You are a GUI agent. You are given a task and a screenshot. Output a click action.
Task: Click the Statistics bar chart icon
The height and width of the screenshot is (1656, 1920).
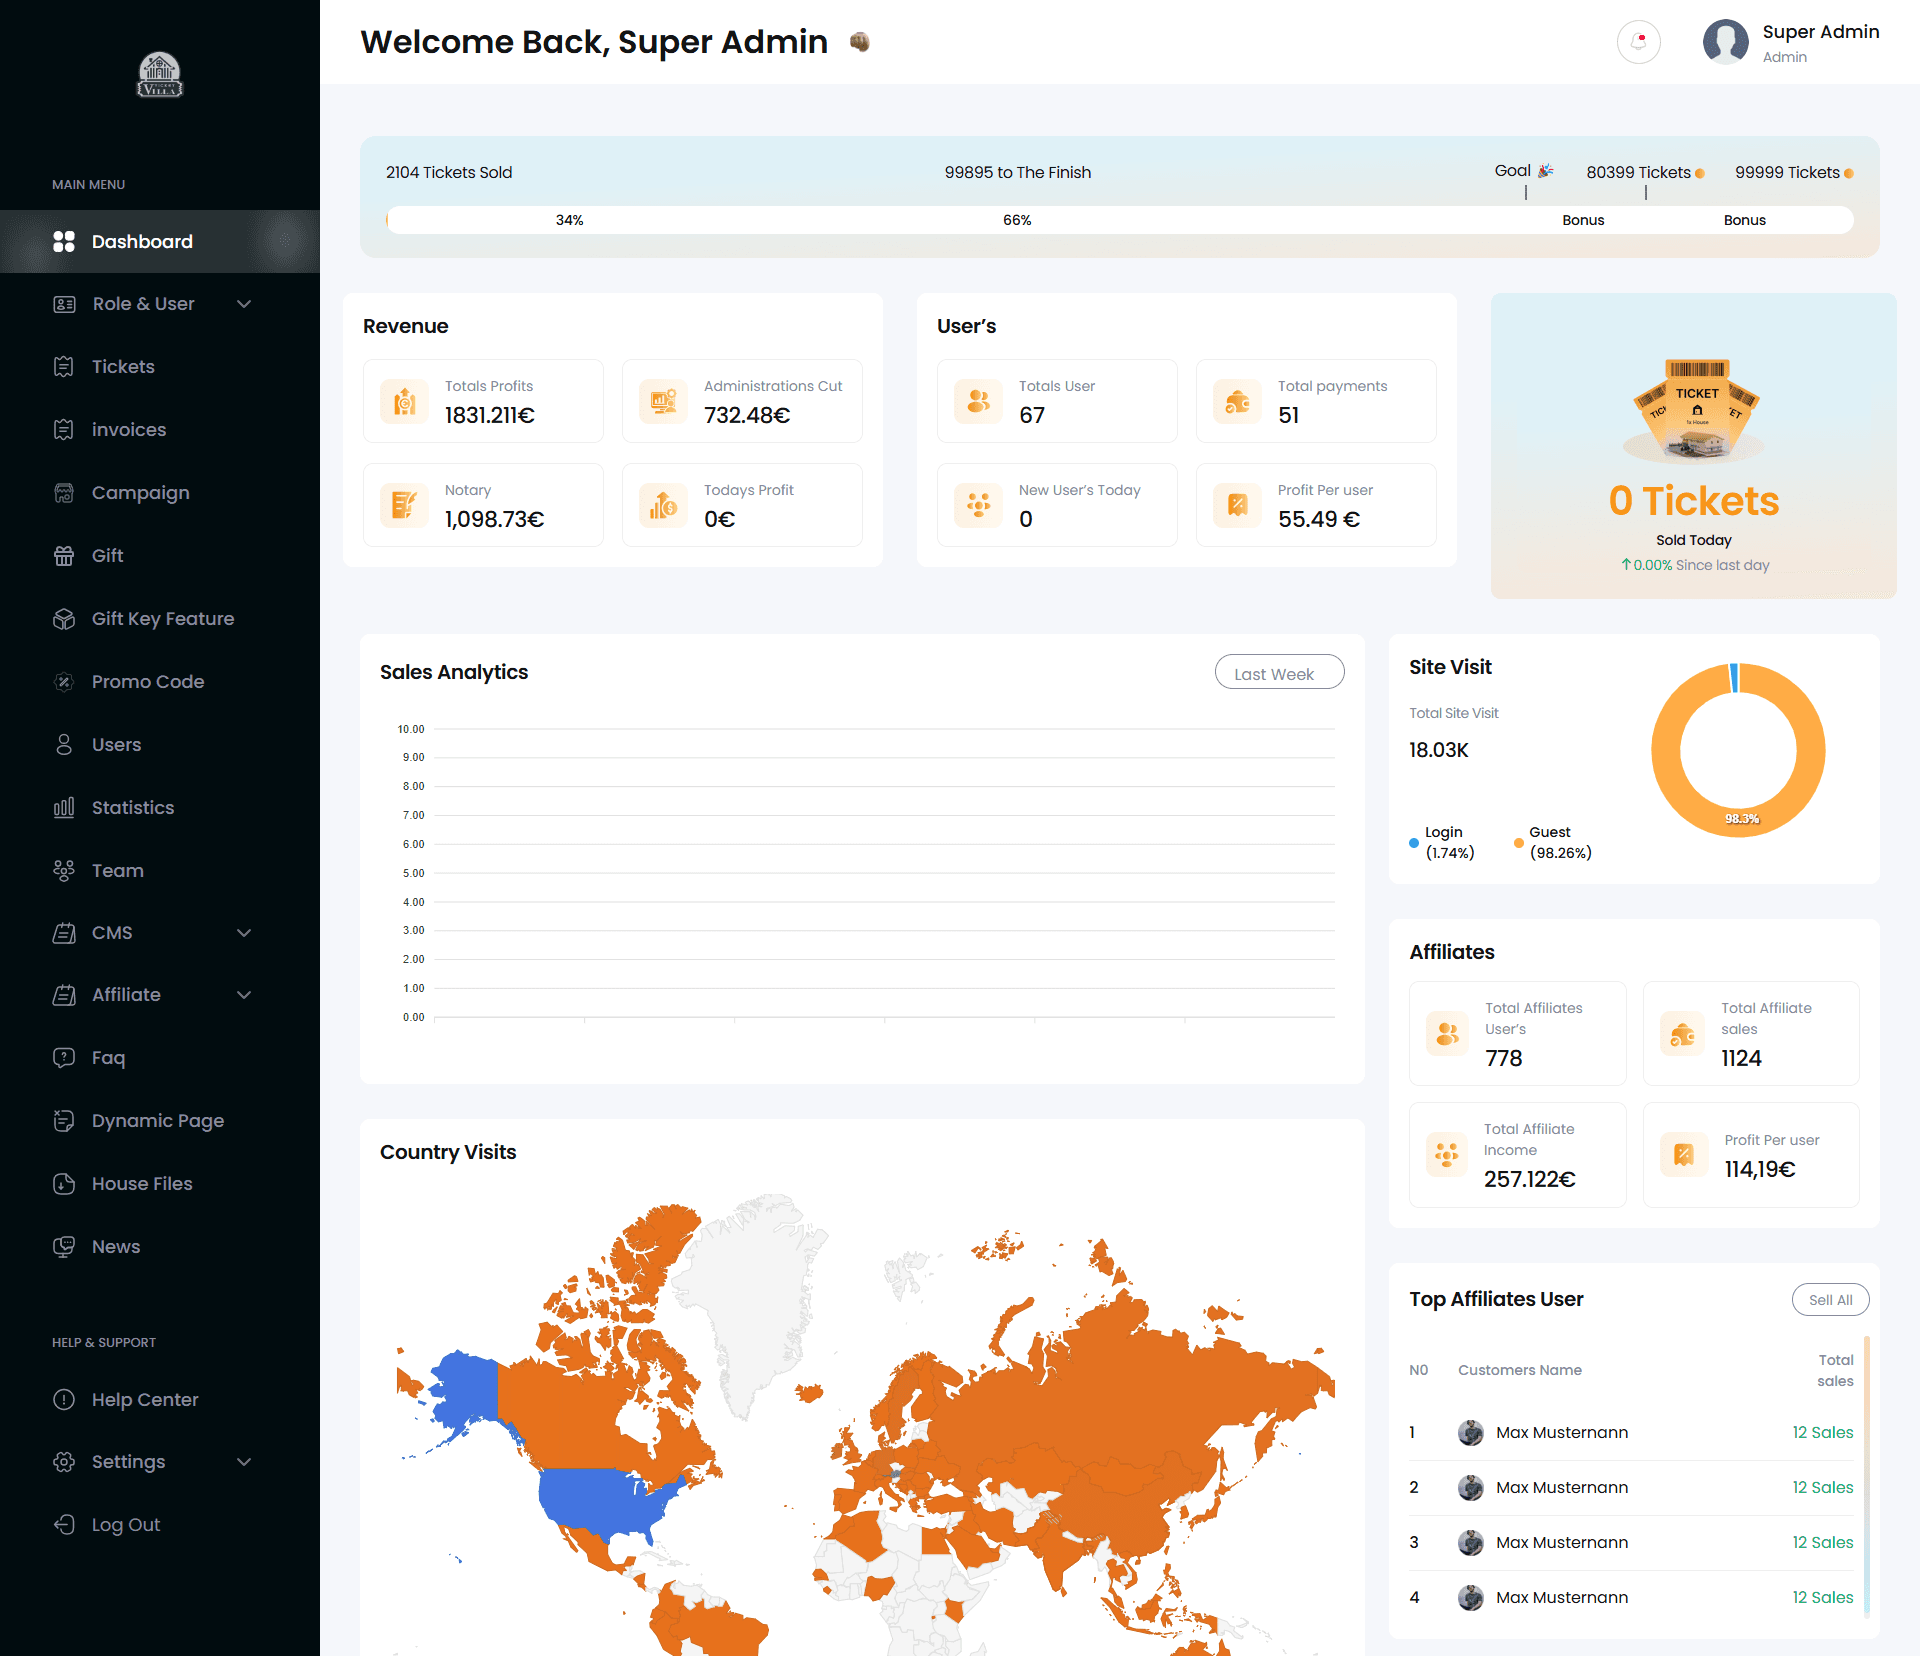[64, 808]
